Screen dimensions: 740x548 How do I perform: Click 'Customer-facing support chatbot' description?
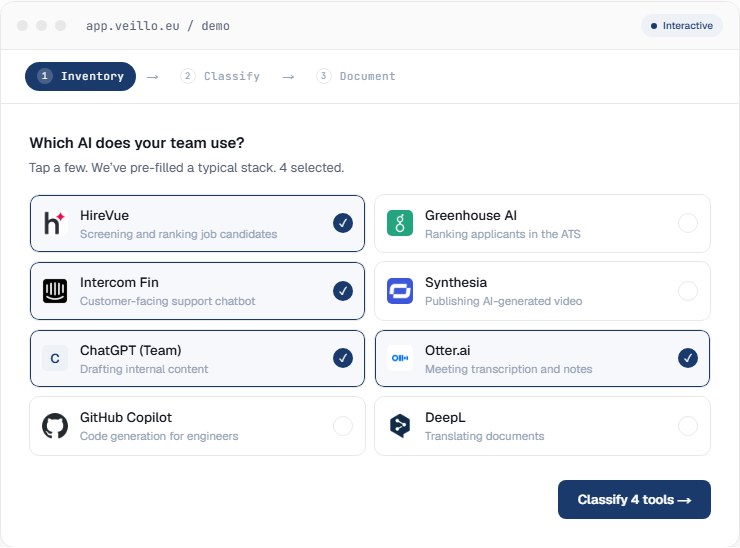pos(168,301)
